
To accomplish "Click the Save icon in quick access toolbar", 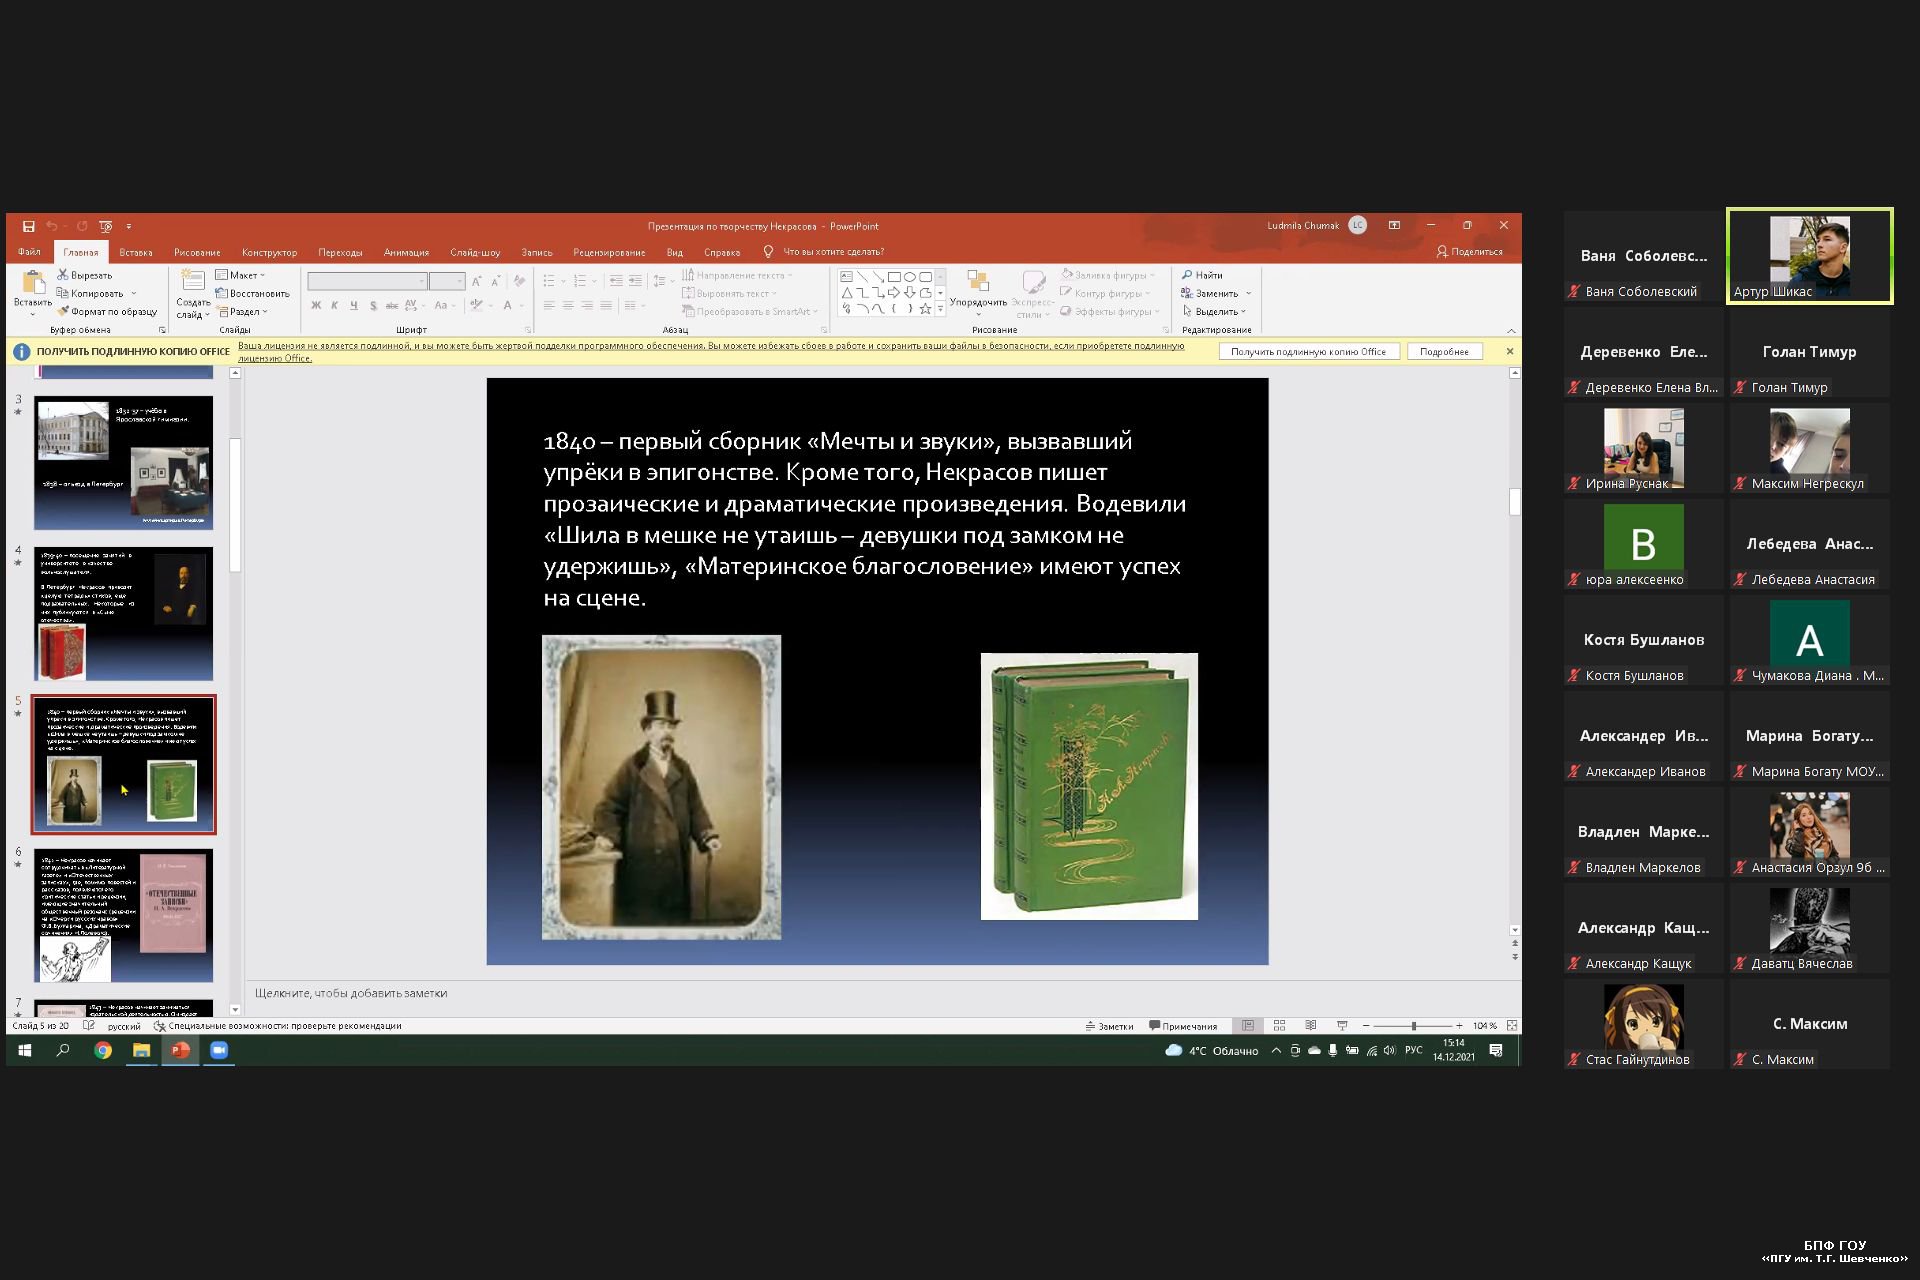I will click(x=29, y=226).
